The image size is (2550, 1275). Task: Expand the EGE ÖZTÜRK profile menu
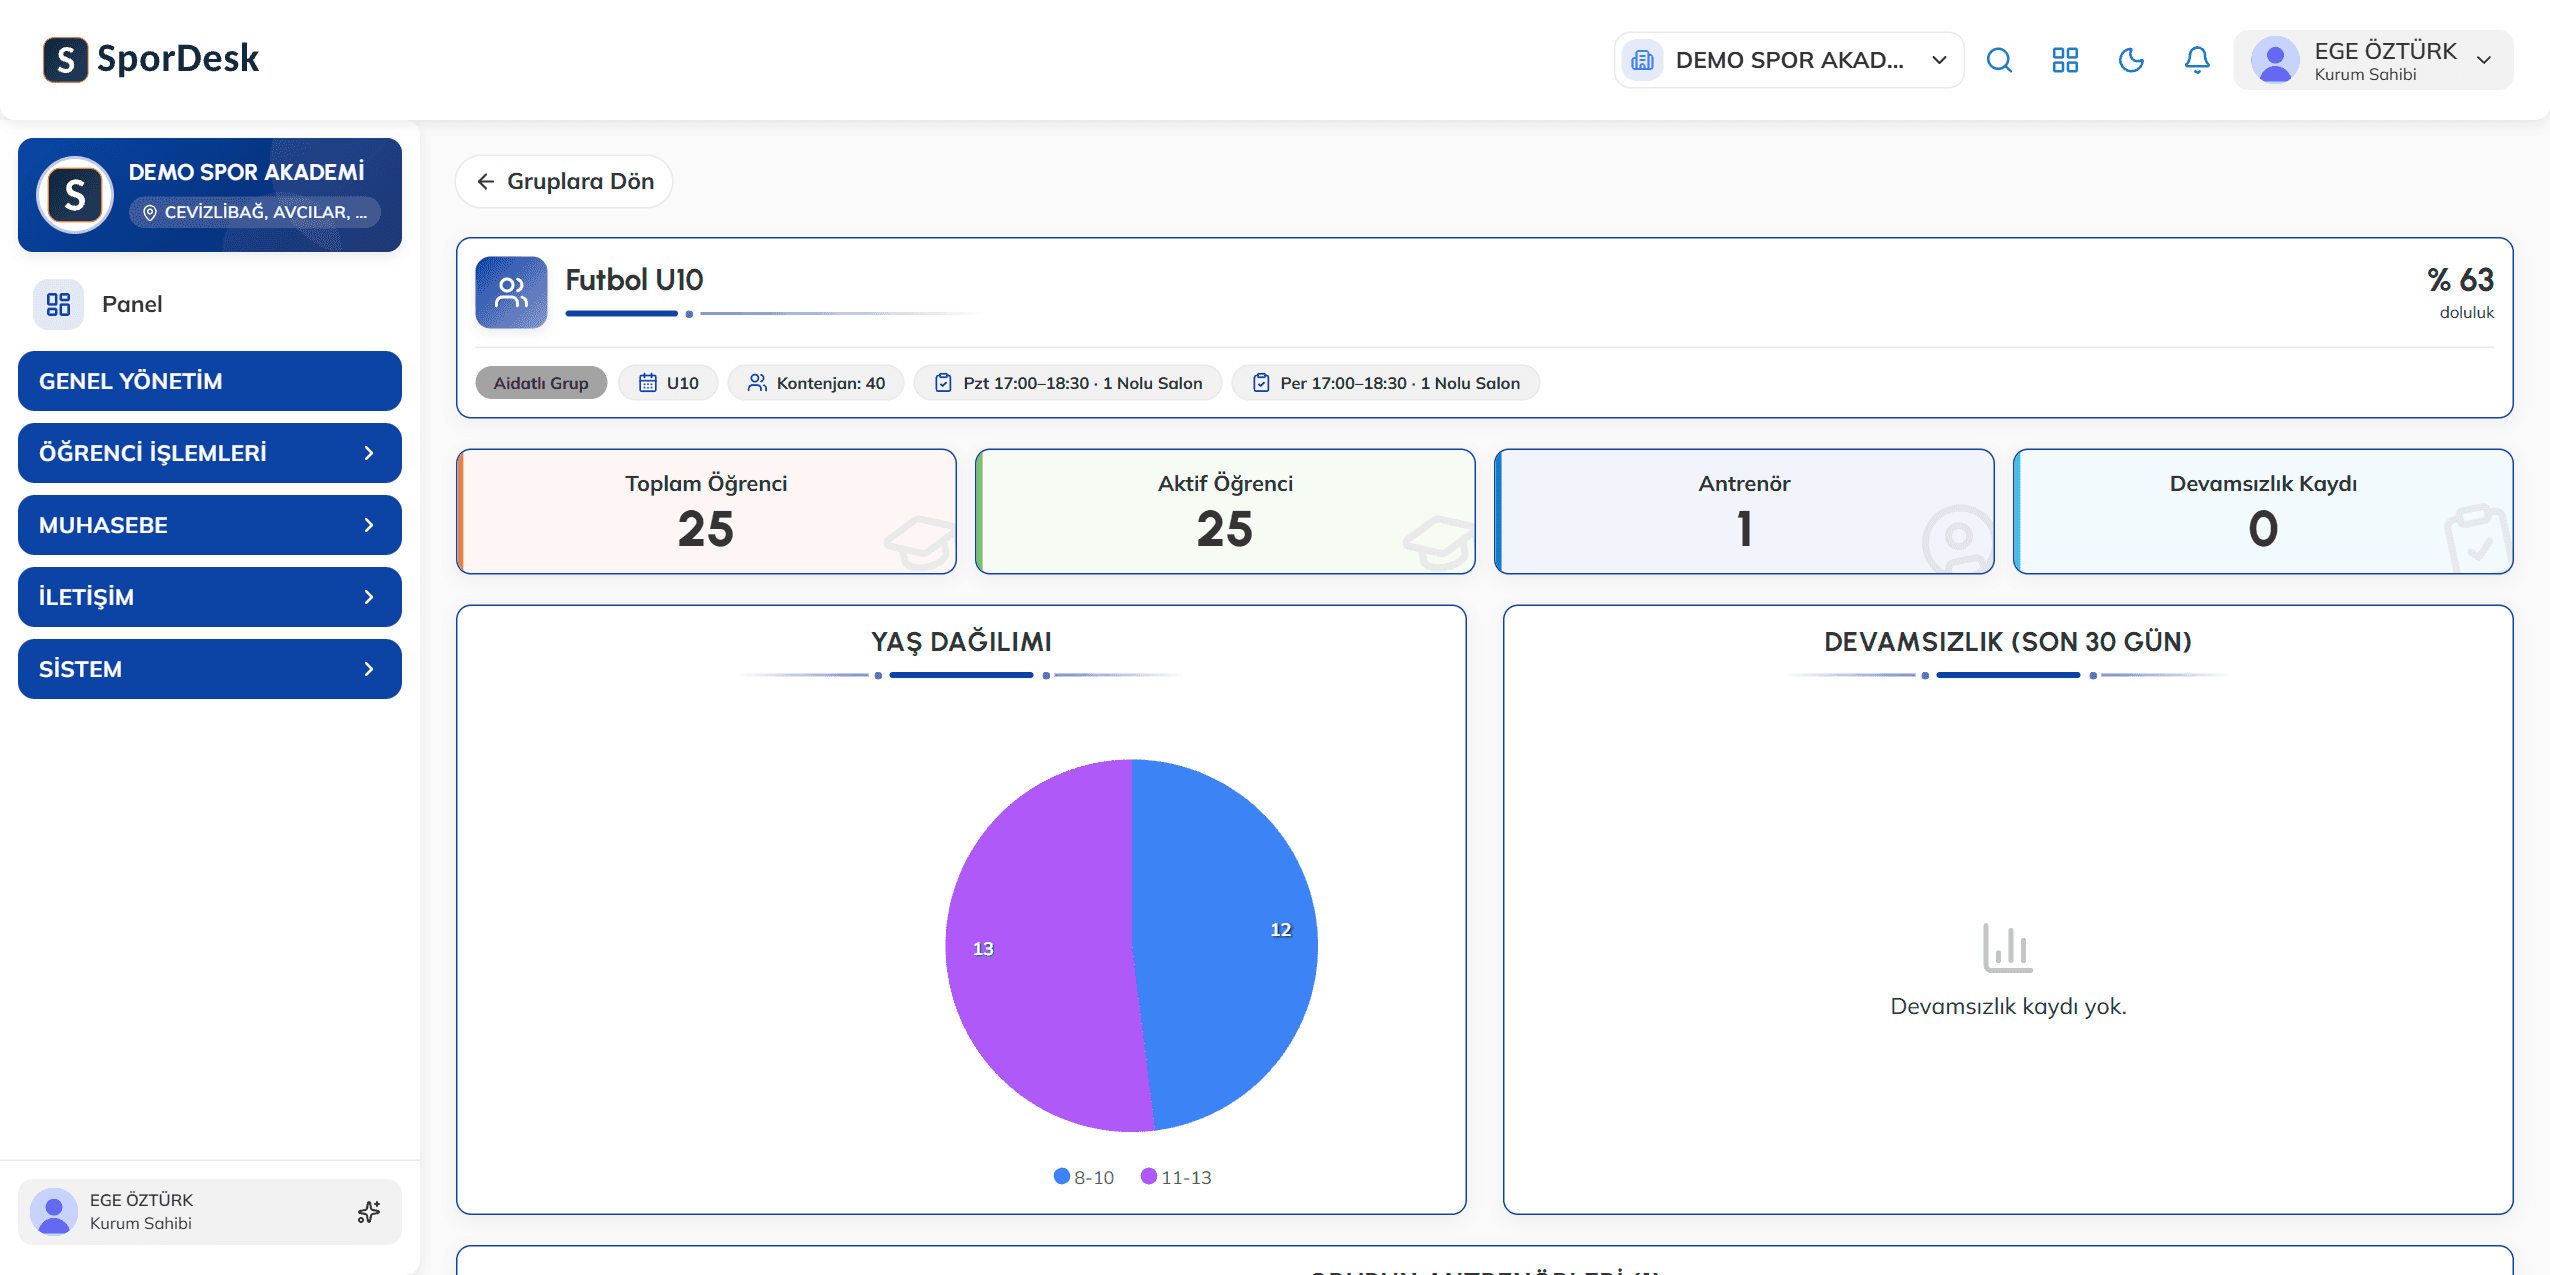pyautogui.click(x=2374, y=60)
